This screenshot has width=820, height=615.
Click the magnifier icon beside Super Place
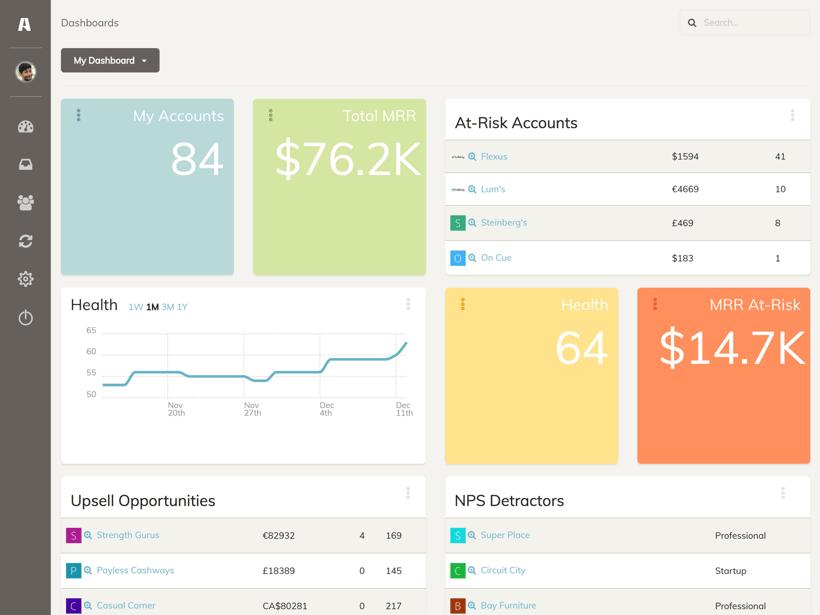472,536
